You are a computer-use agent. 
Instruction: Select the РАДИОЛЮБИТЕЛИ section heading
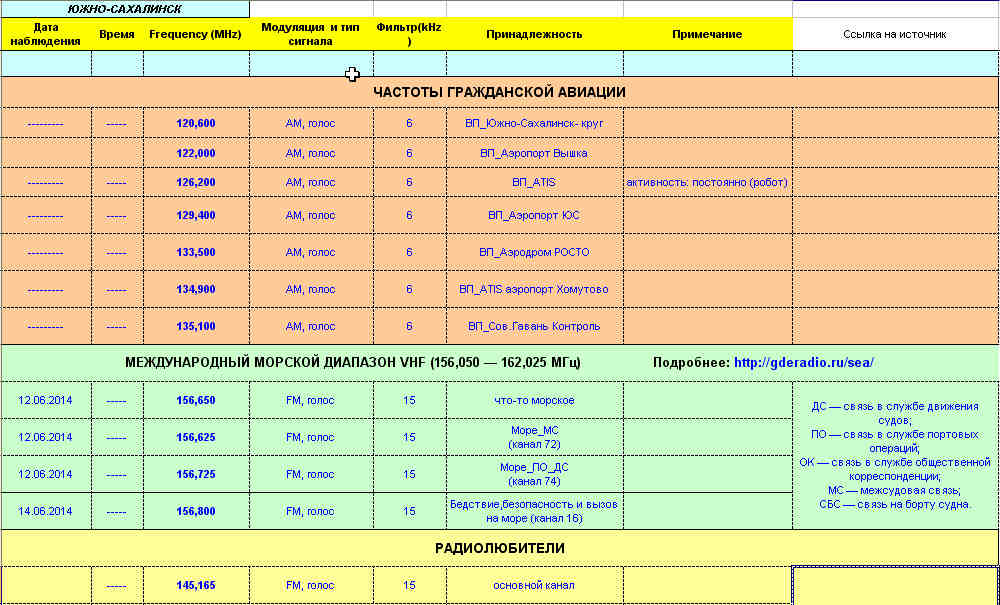click(500, 548)
